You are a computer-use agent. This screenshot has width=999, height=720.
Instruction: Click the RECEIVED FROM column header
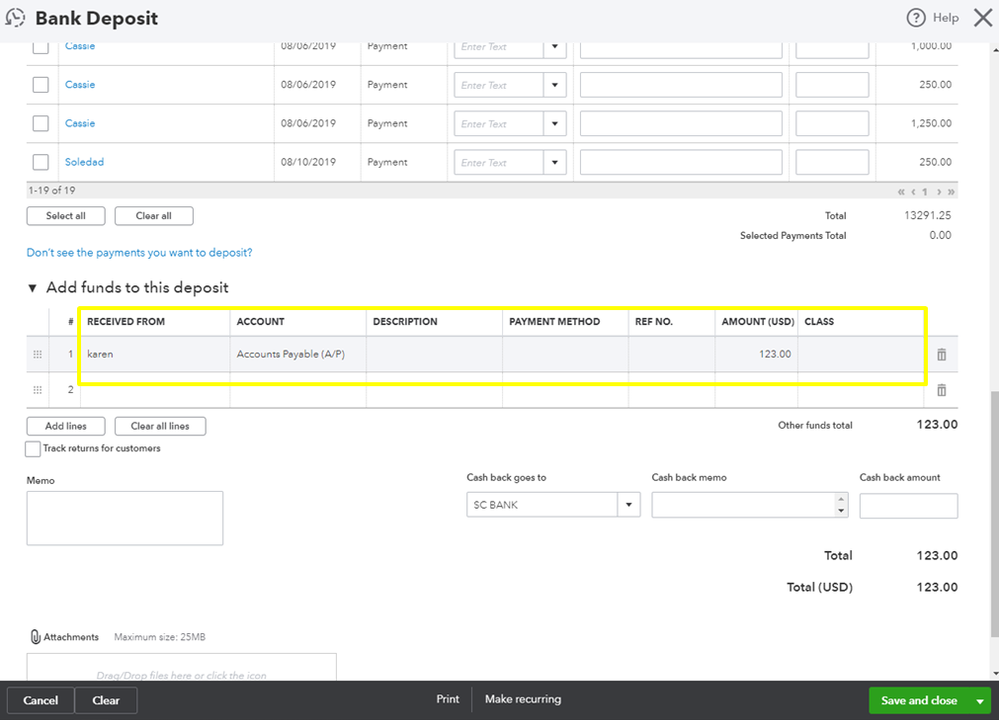[126, 322]
